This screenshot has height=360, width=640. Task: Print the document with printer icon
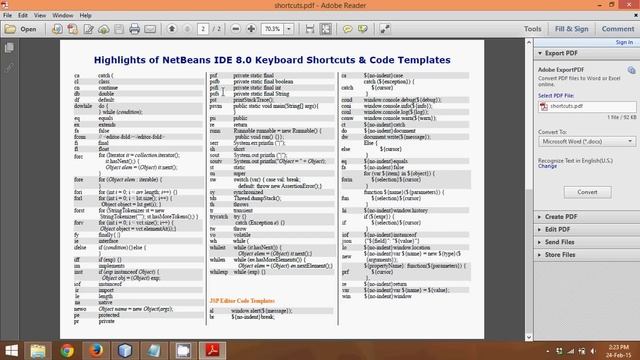pyautogui.click(x=134, y=29)
